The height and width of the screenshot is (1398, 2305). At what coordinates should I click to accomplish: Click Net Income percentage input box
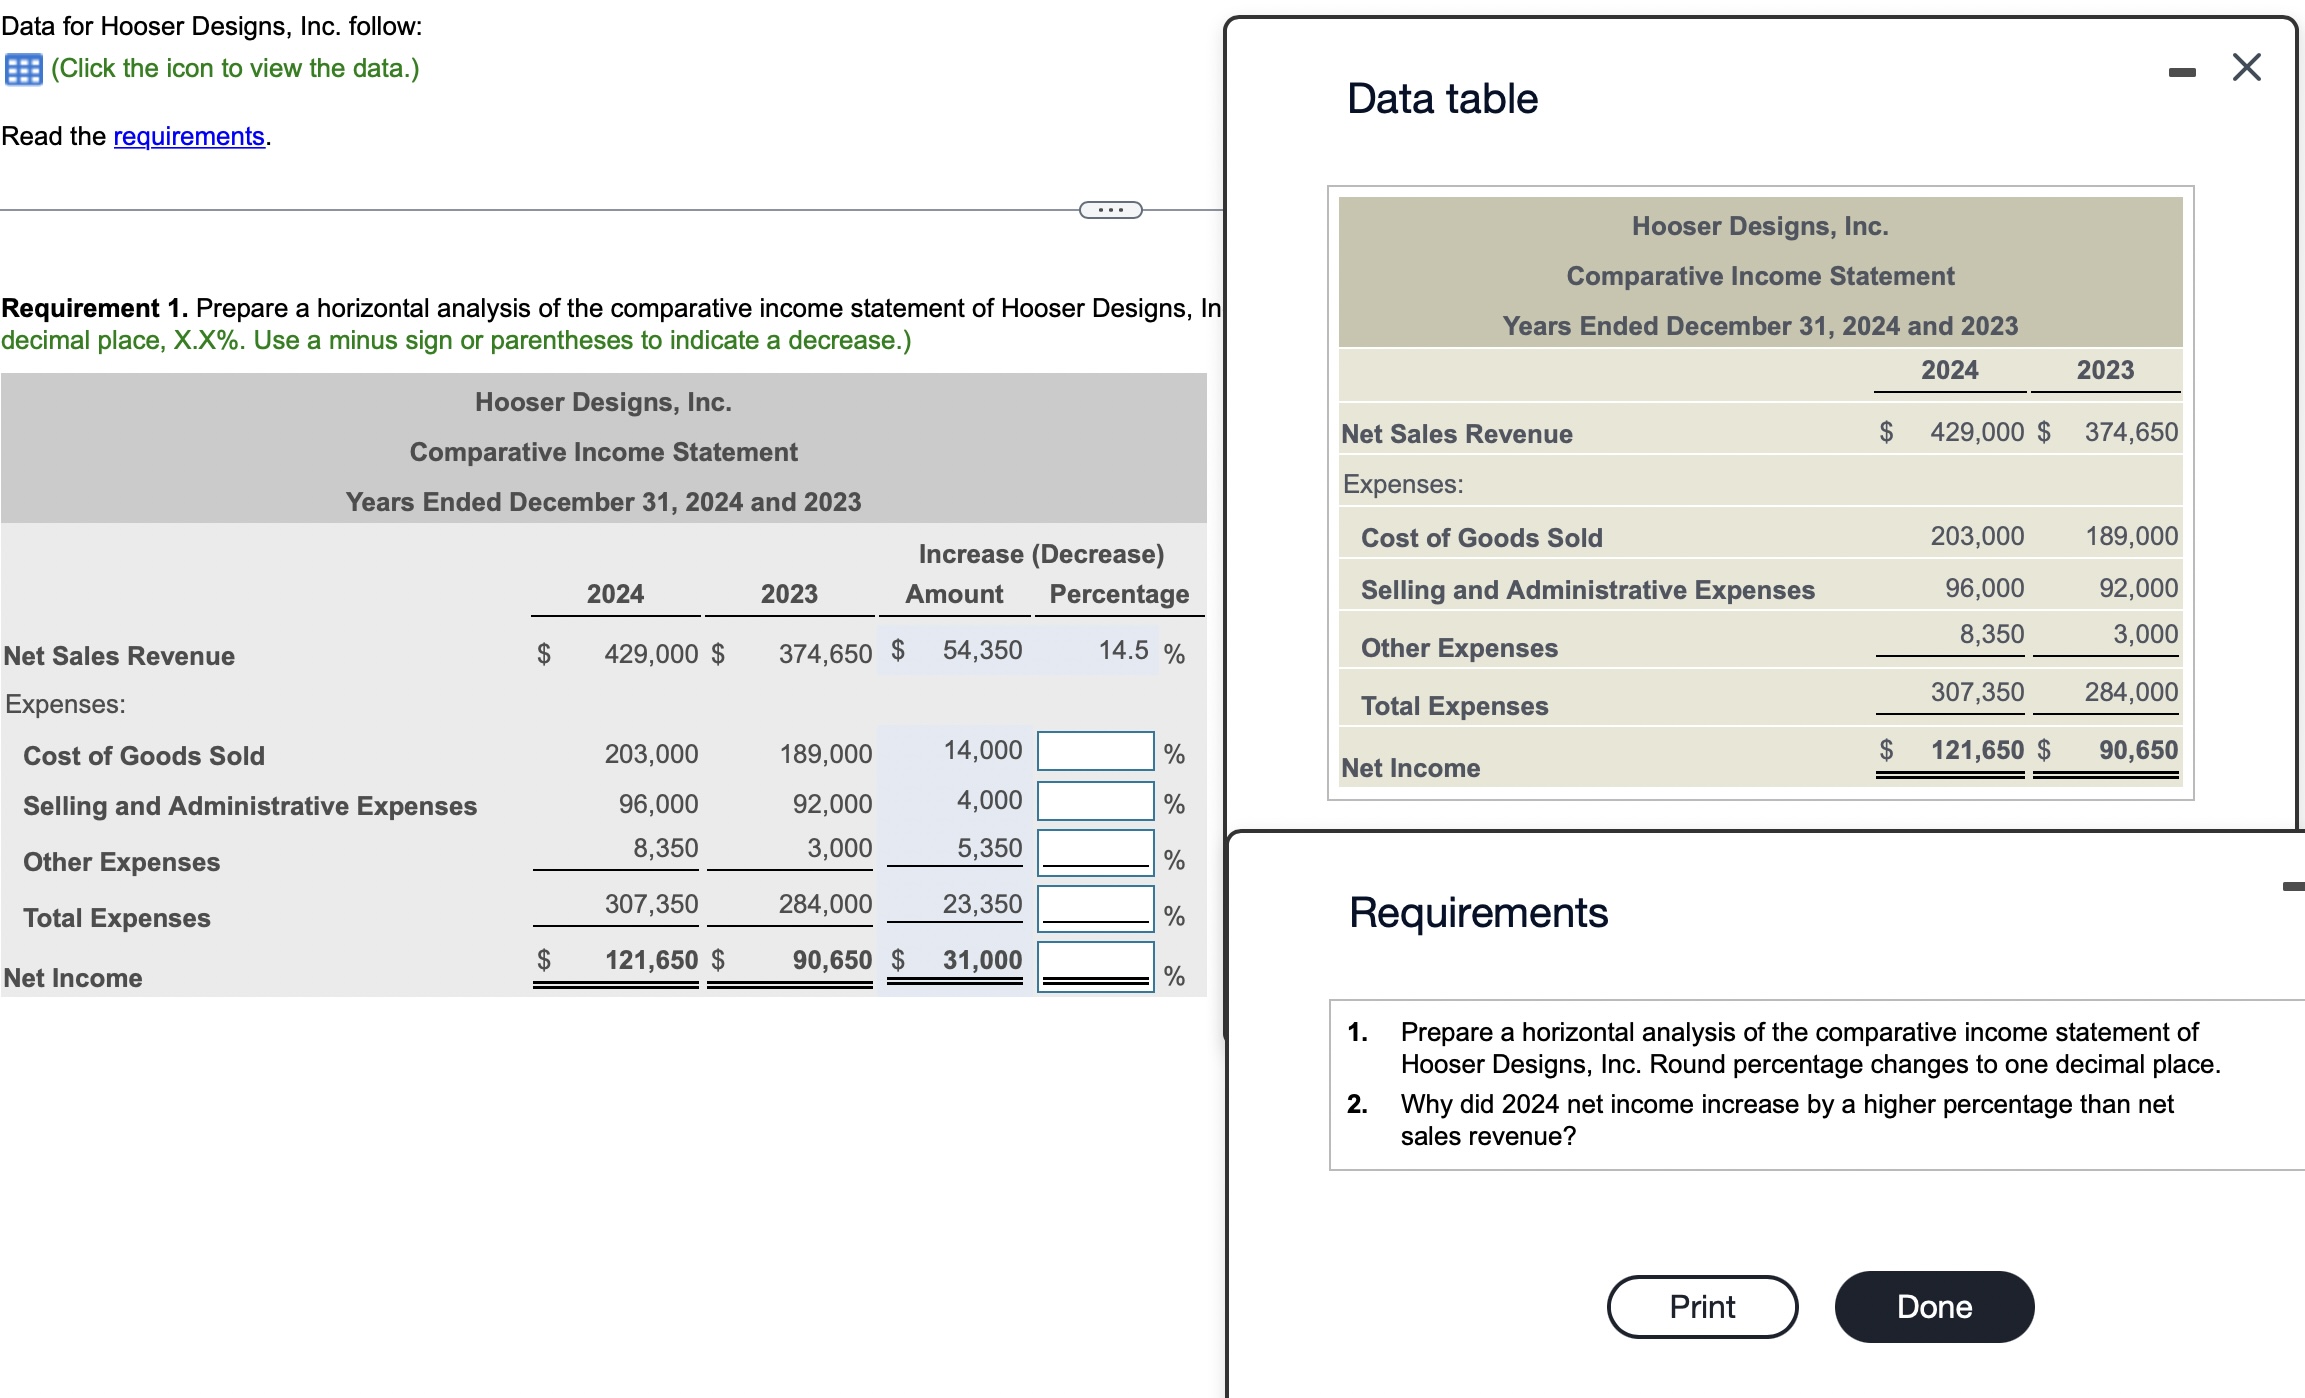coord(1095,966)
